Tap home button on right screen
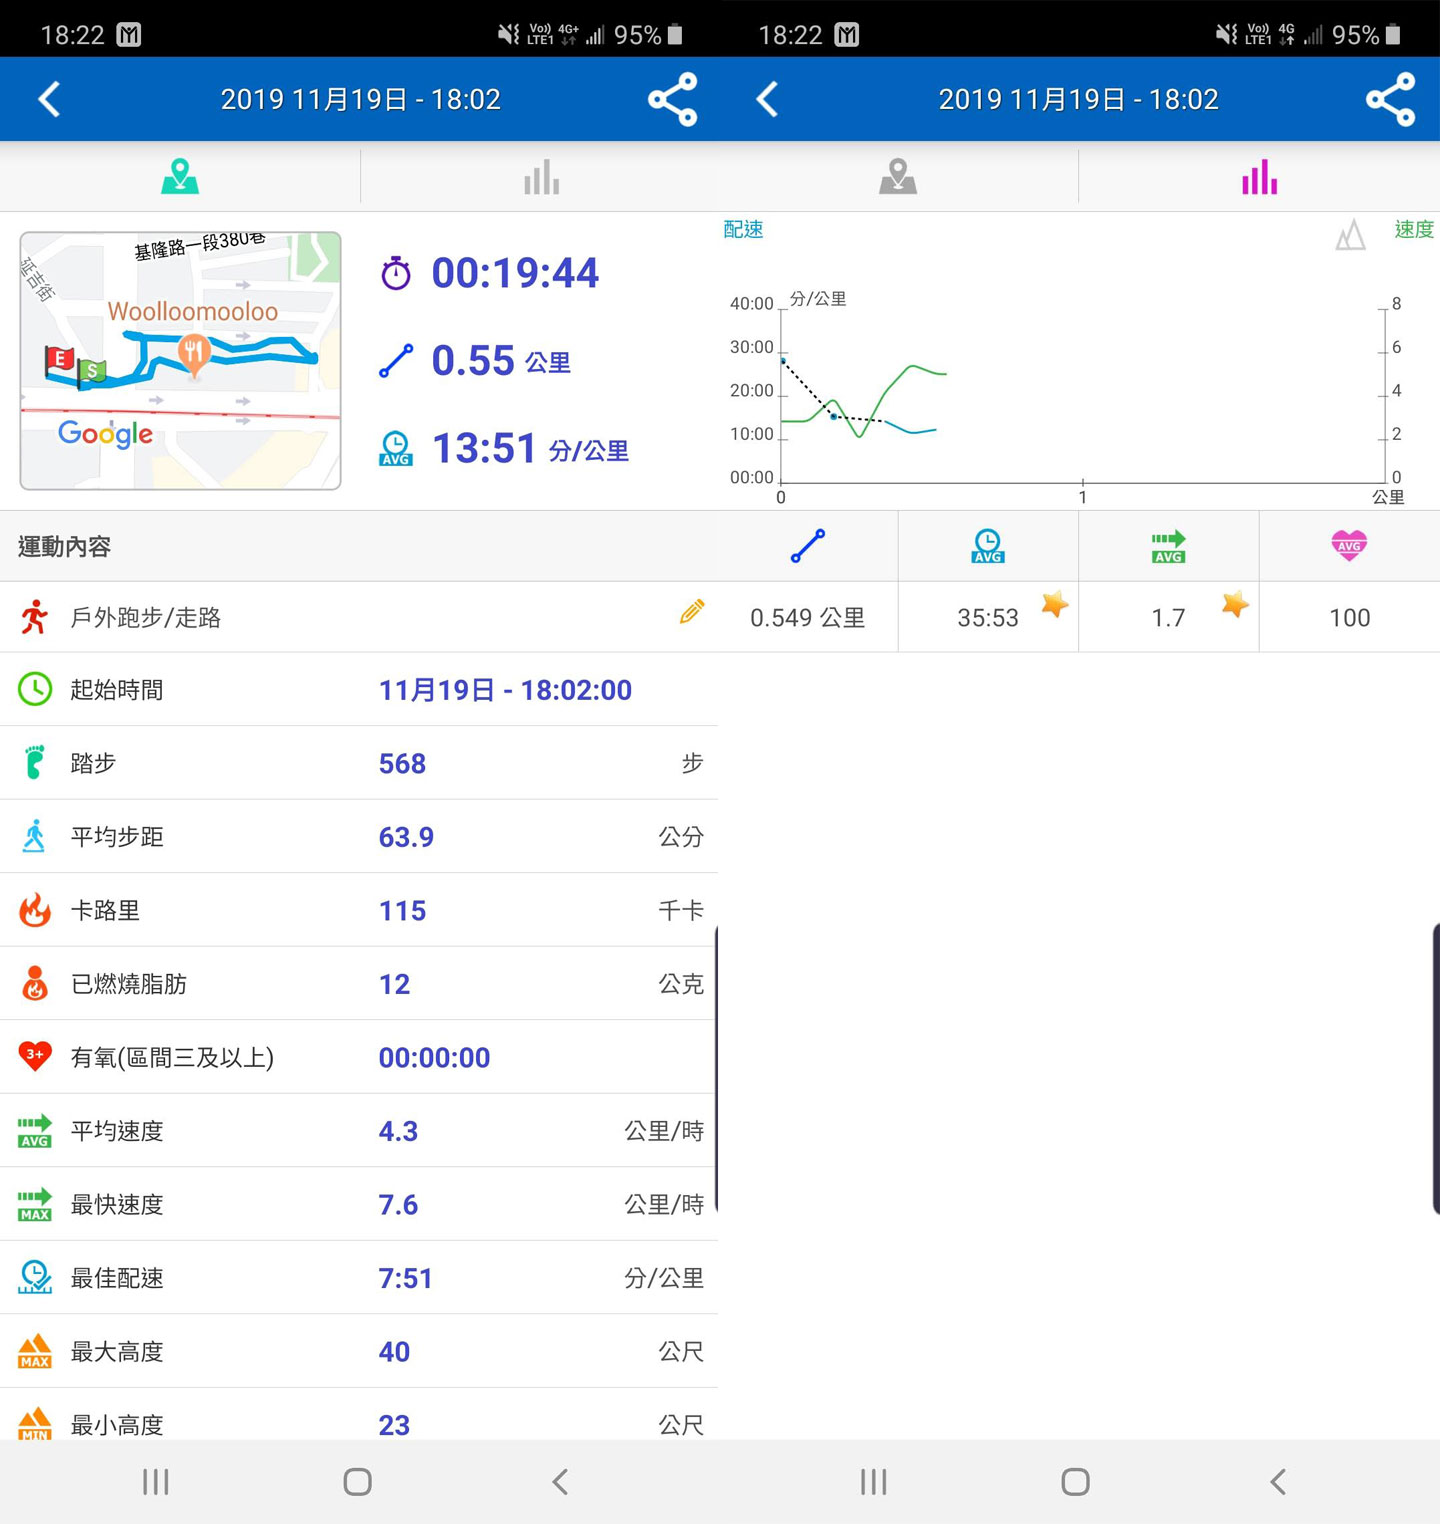 [1076, 1481]
